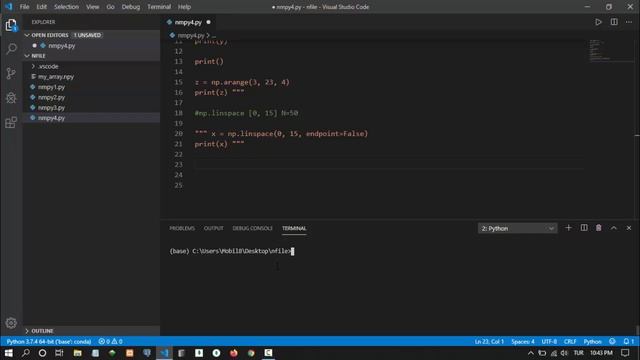Open the File menu
This screenshot has height=360, width=640.
(x=24, y=7)
